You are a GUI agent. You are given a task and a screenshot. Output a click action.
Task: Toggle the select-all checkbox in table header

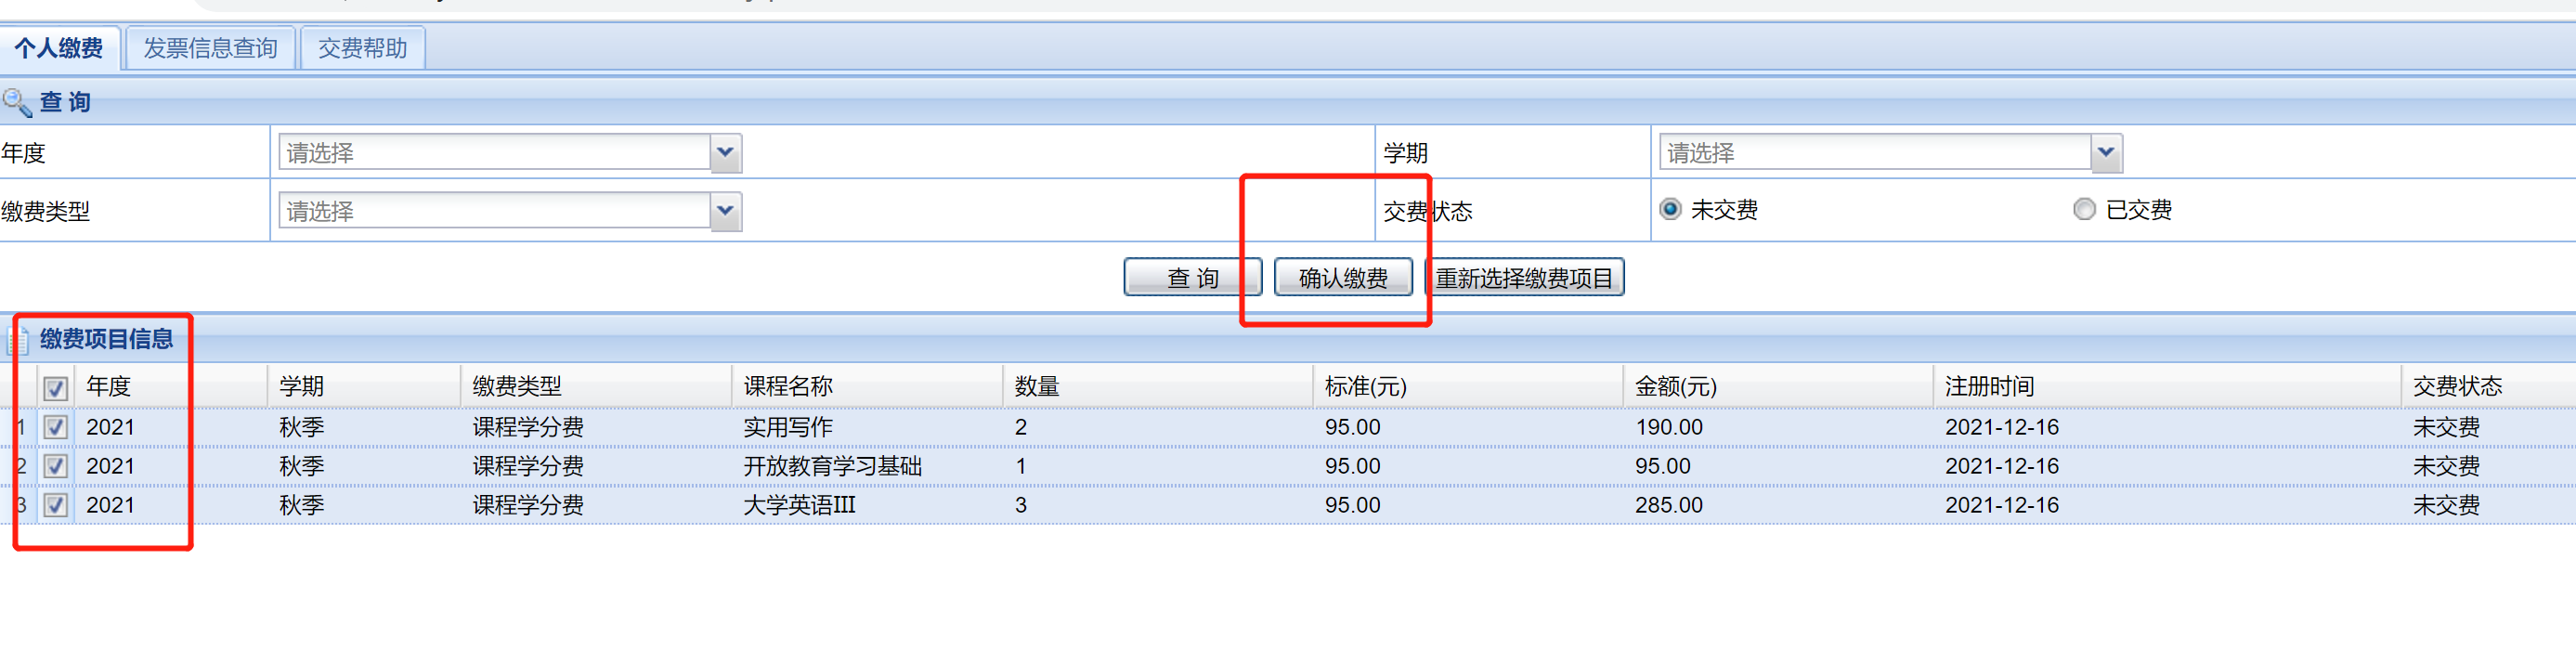coord(56,388)
